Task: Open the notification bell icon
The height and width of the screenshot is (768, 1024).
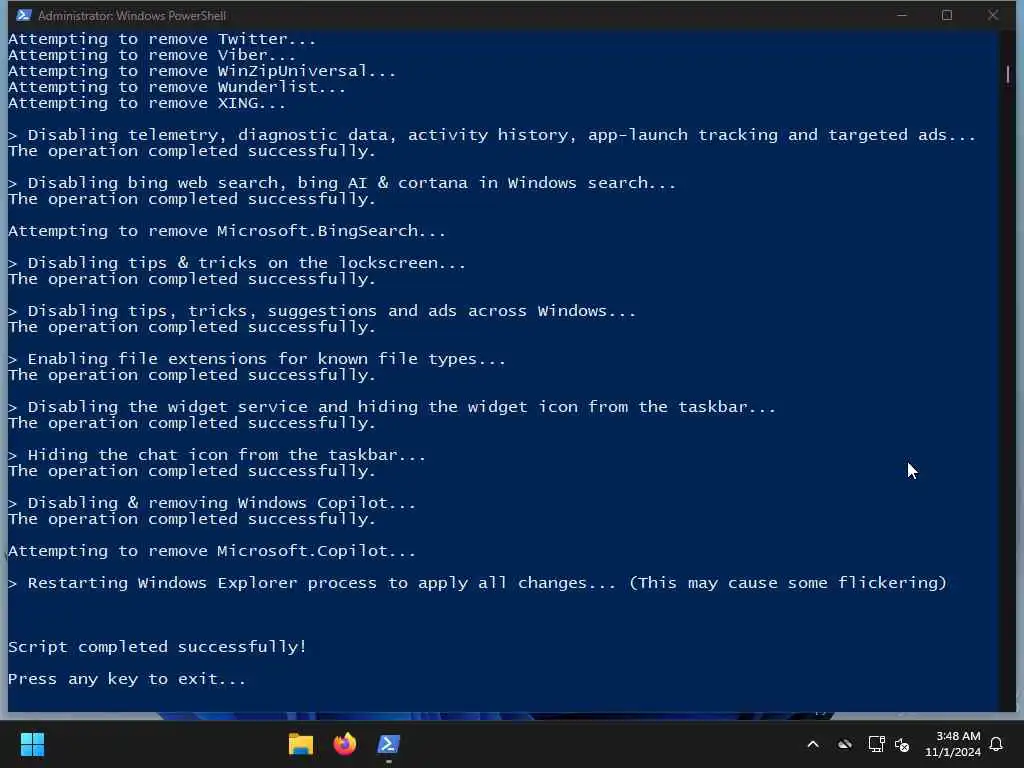Action: click(997, 744)
